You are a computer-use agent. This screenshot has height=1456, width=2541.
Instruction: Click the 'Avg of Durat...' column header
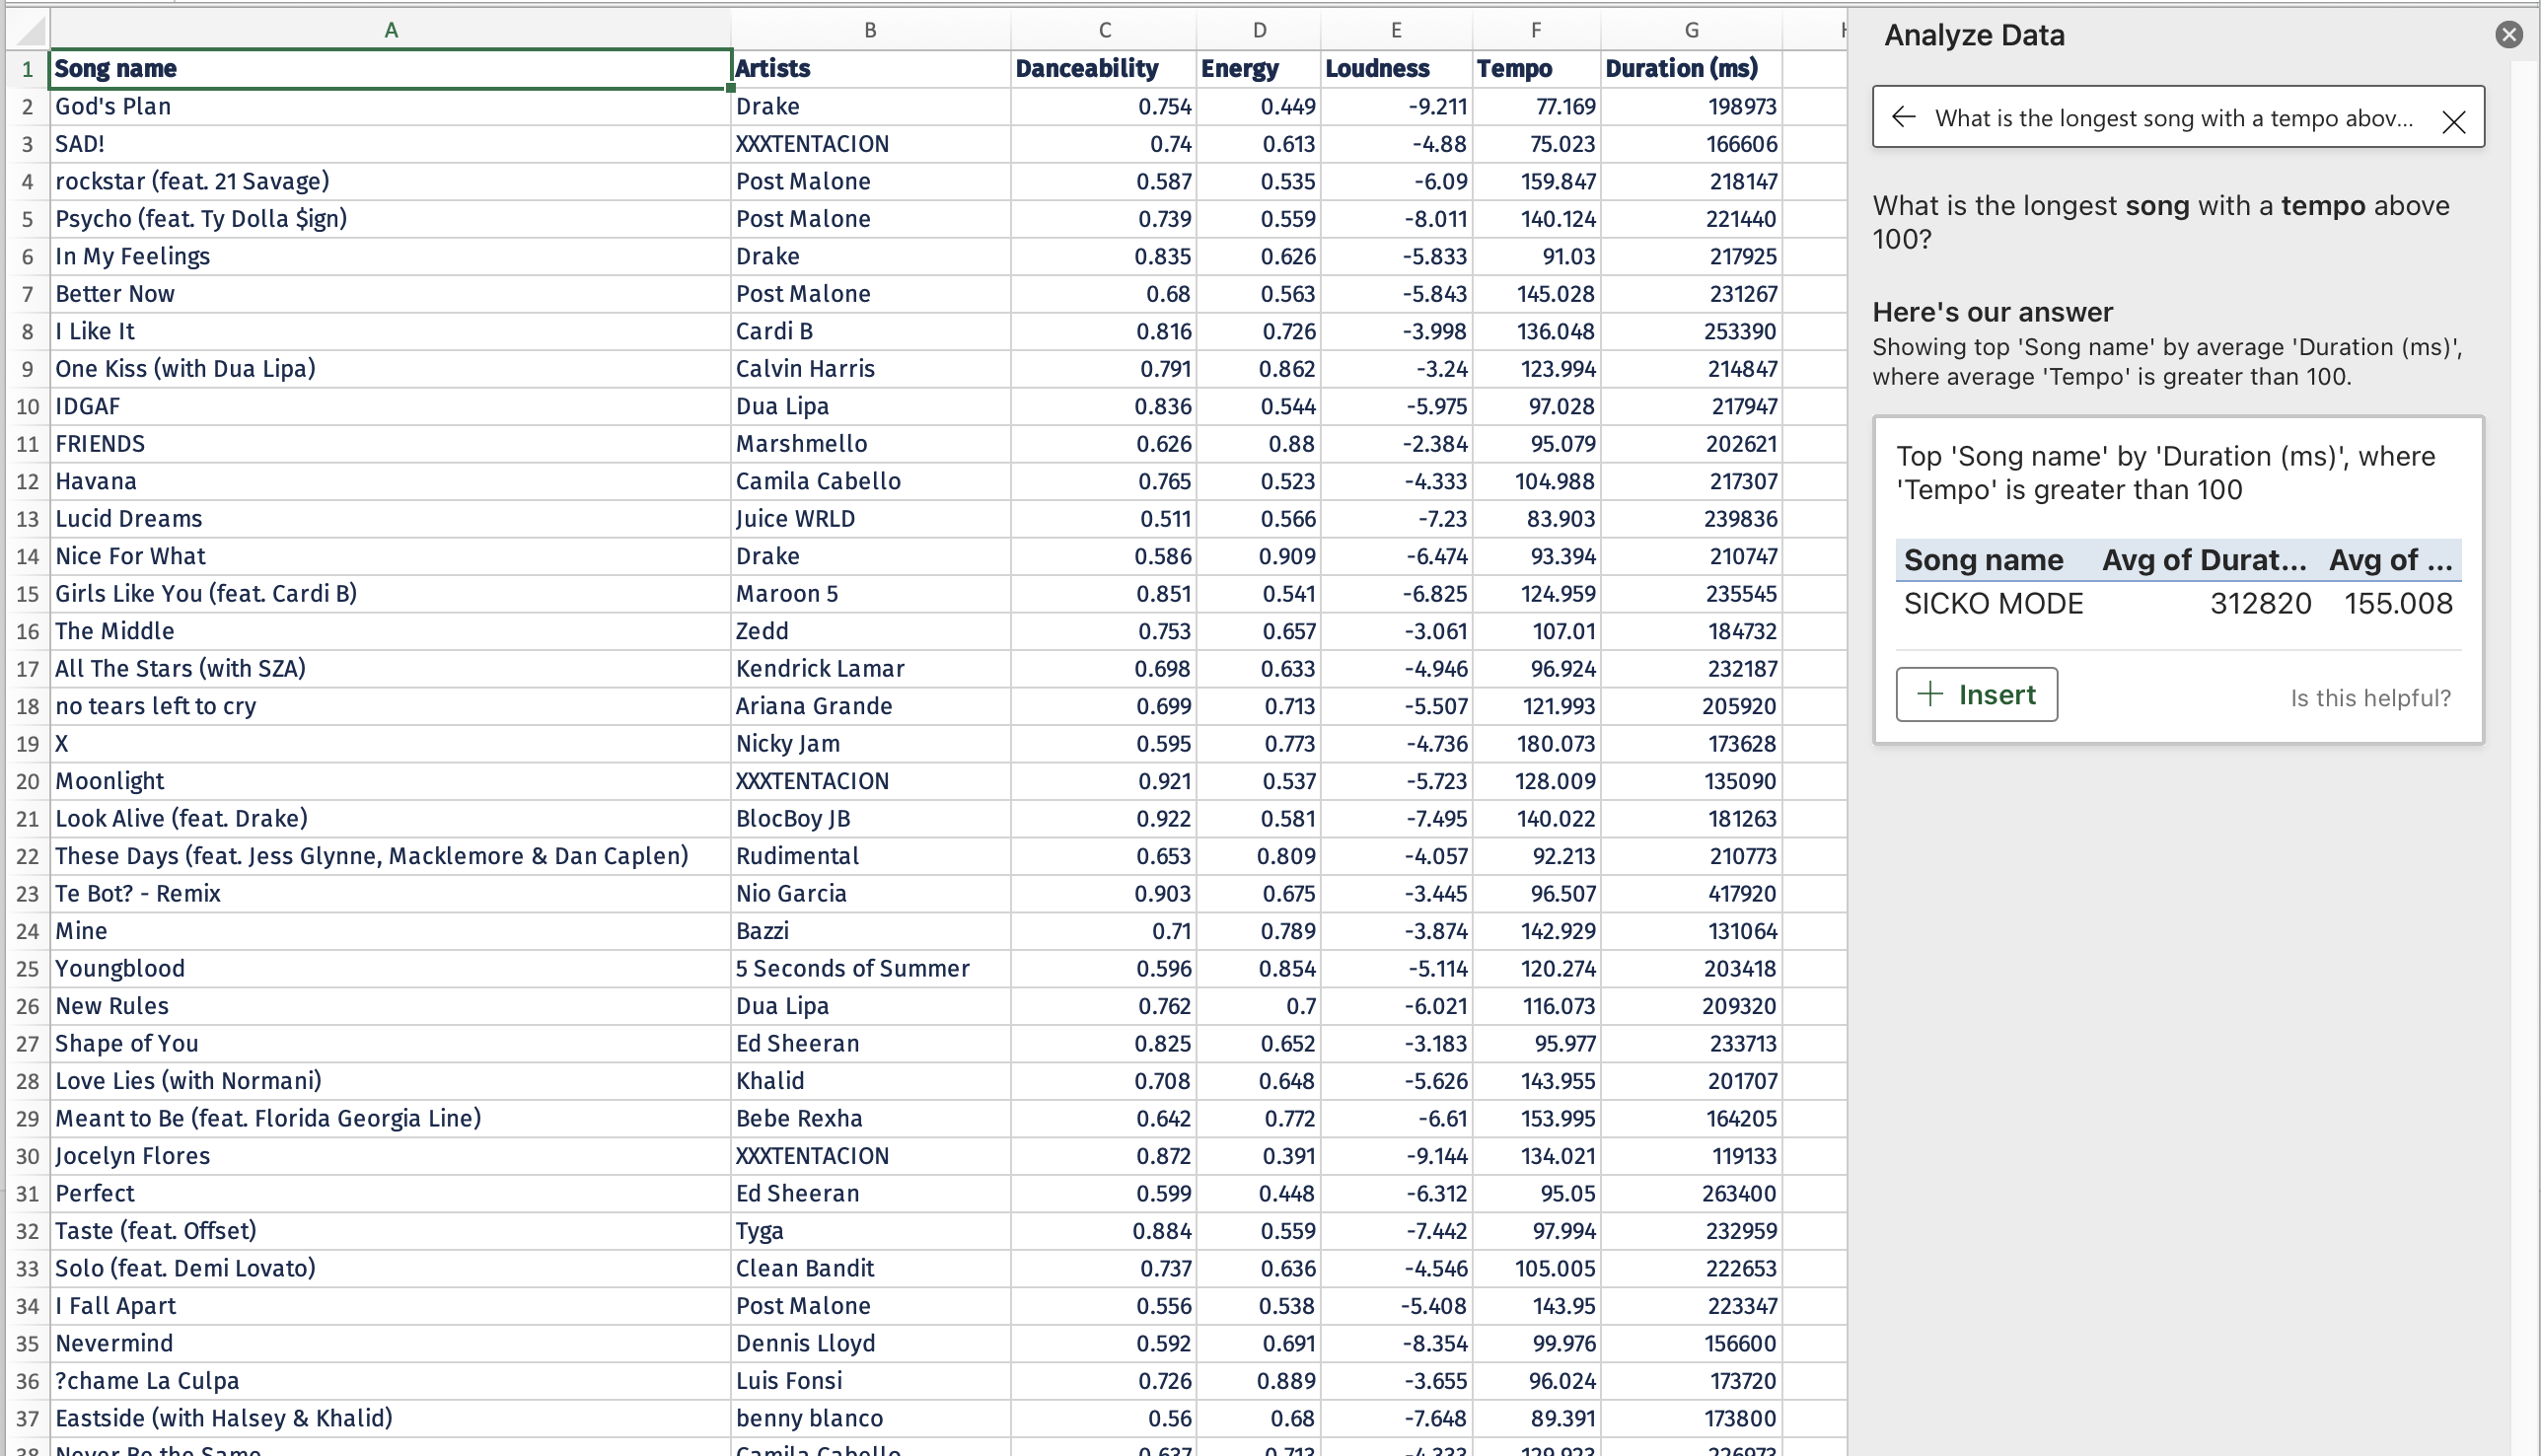pyautogui.click(x=2203, y=560)
